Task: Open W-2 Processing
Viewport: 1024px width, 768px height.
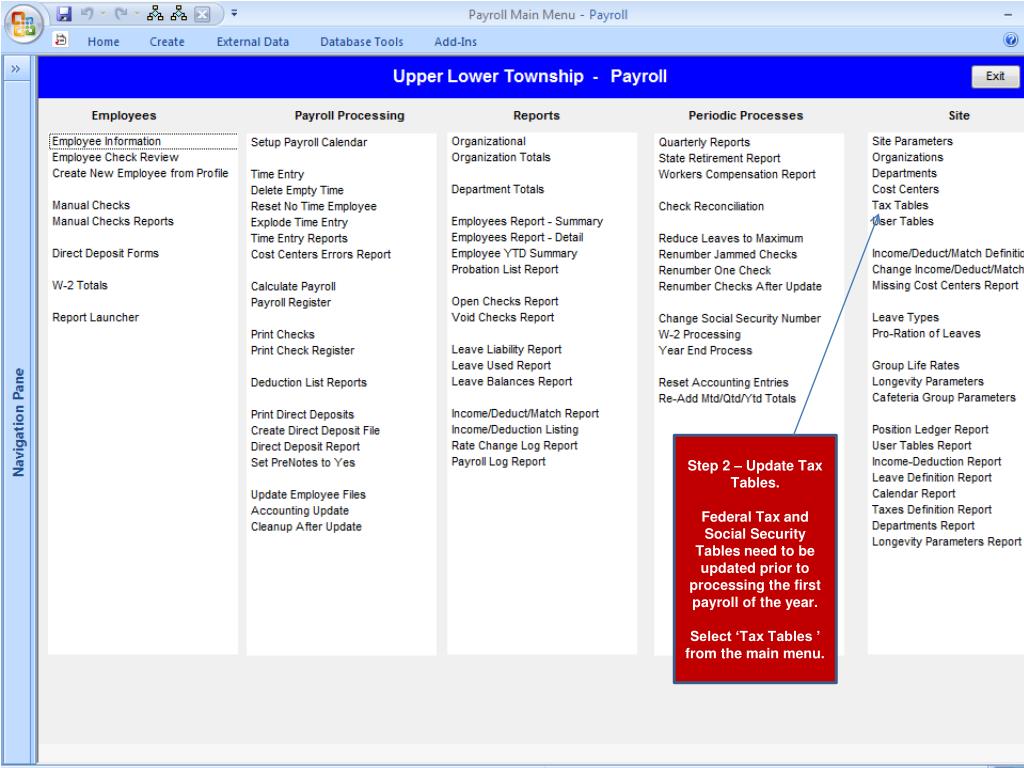Action: (x=699, y=334)
